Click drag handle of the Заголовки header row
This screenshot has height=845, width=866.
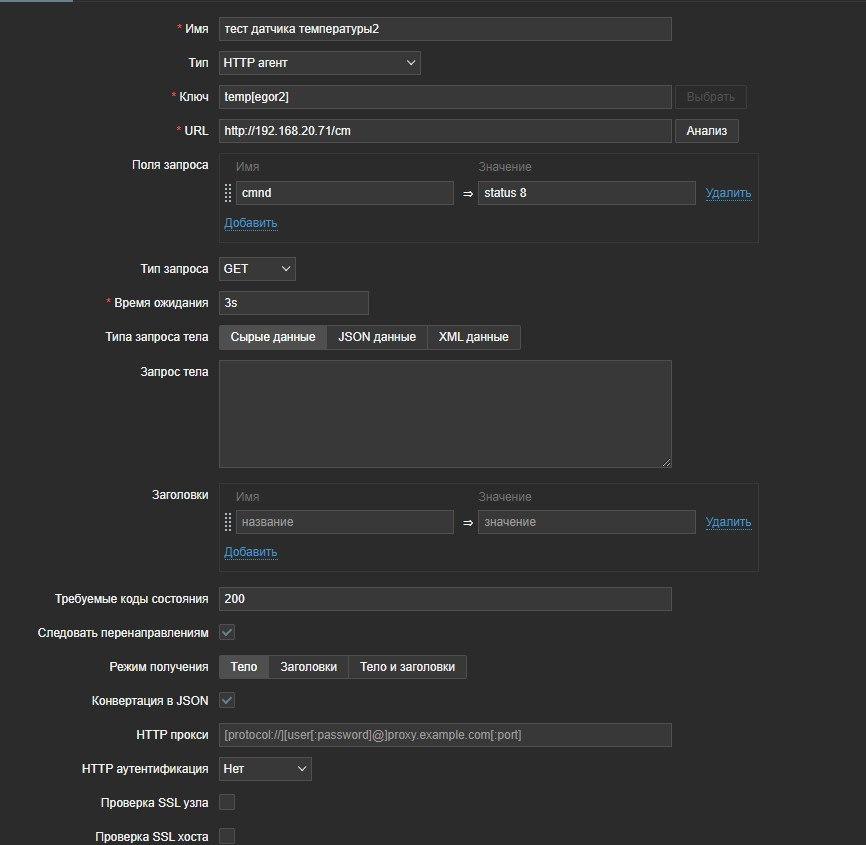228,522
